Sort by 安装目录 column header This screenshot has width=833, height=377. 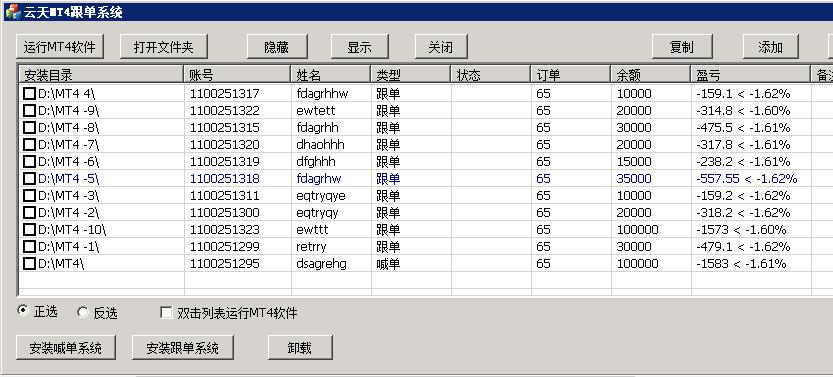pyautogui.click(x=101, y=75)
